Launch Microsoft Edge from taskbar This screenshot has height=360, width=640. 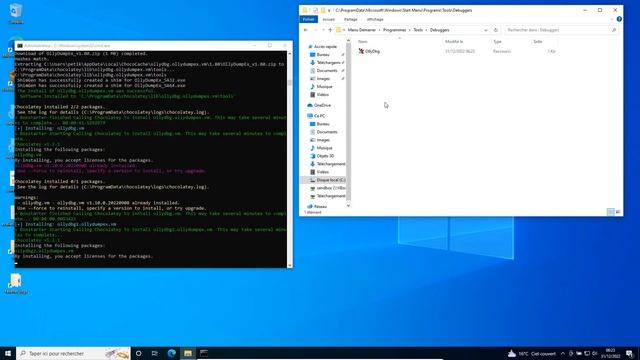coord(171,353)
